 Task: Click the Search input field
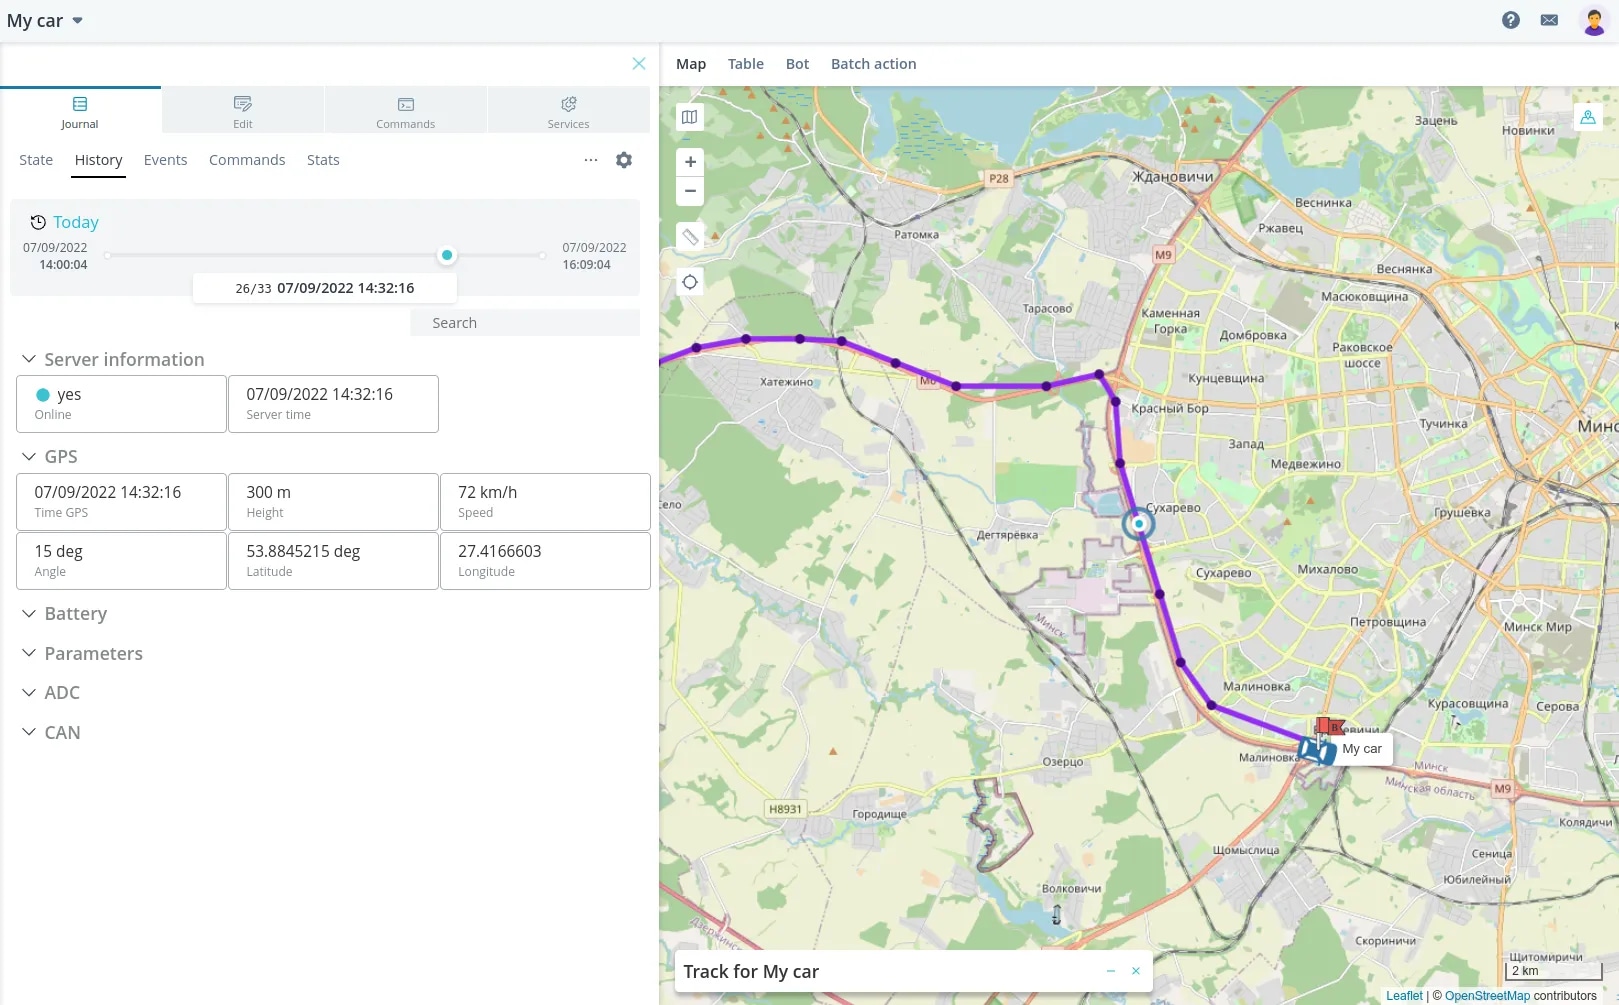click(x=525, y=323)
